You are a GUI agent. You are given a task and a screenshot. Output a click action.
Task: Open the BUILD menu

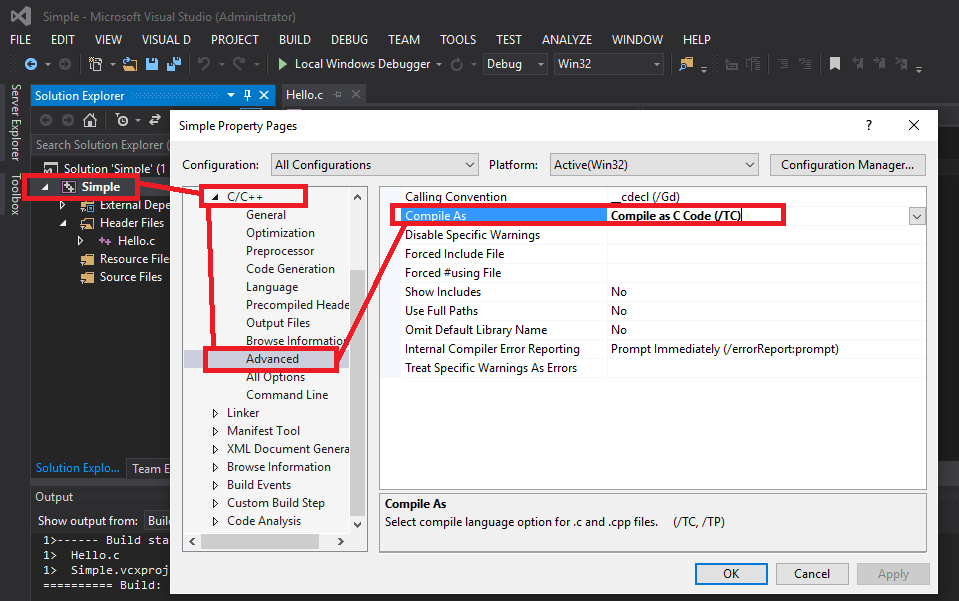click(x=295, y=40)
